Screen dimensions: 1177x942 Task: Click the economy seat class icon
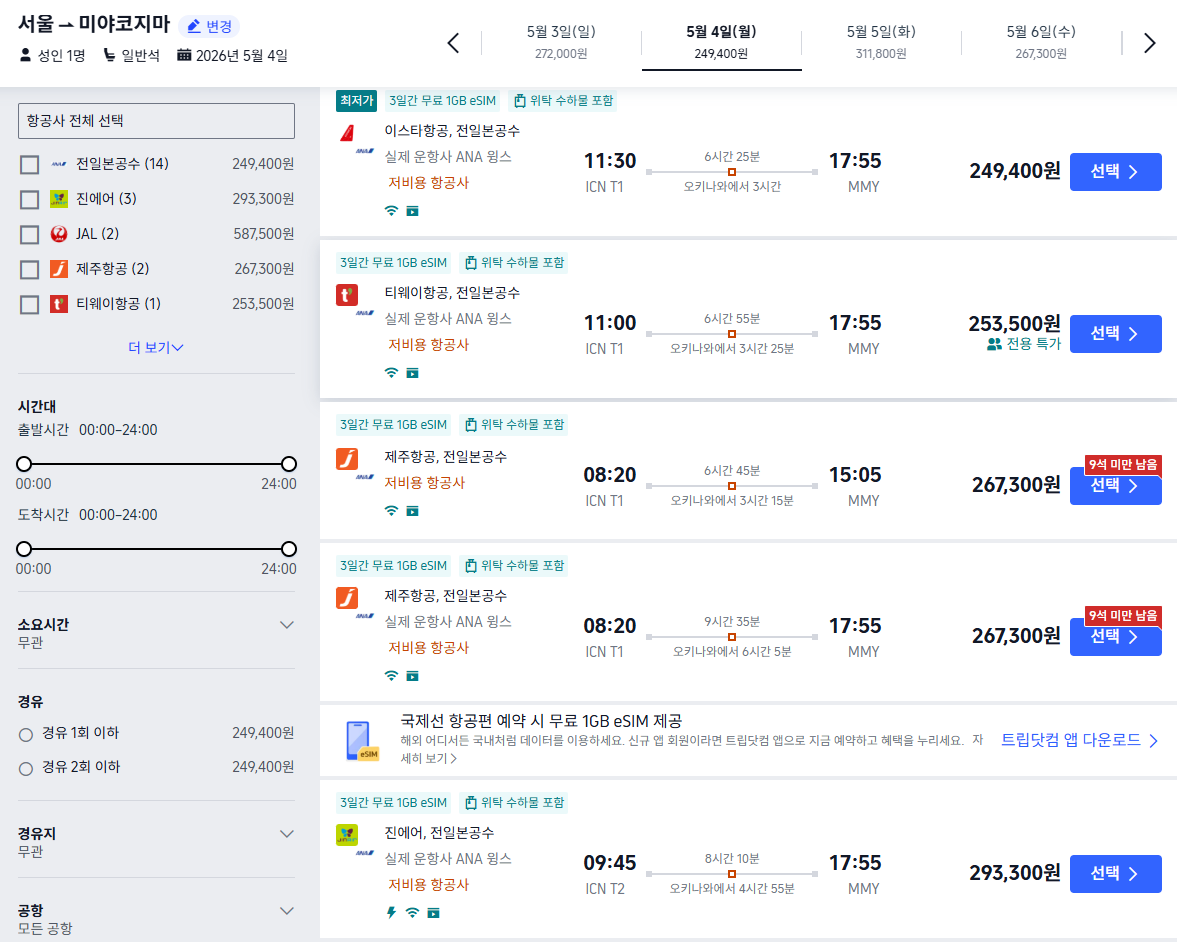pos(109,55)
